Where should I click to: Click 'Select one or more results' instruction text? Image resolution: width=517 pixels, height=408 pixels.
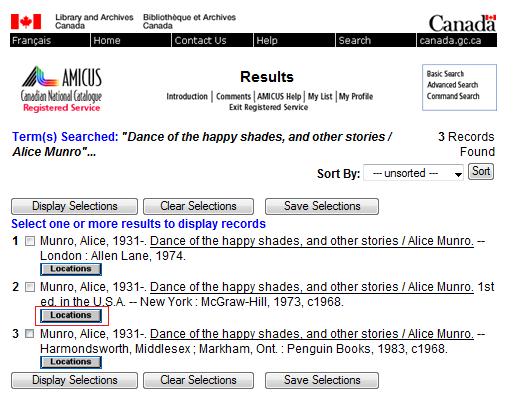[x=138, y=224]
